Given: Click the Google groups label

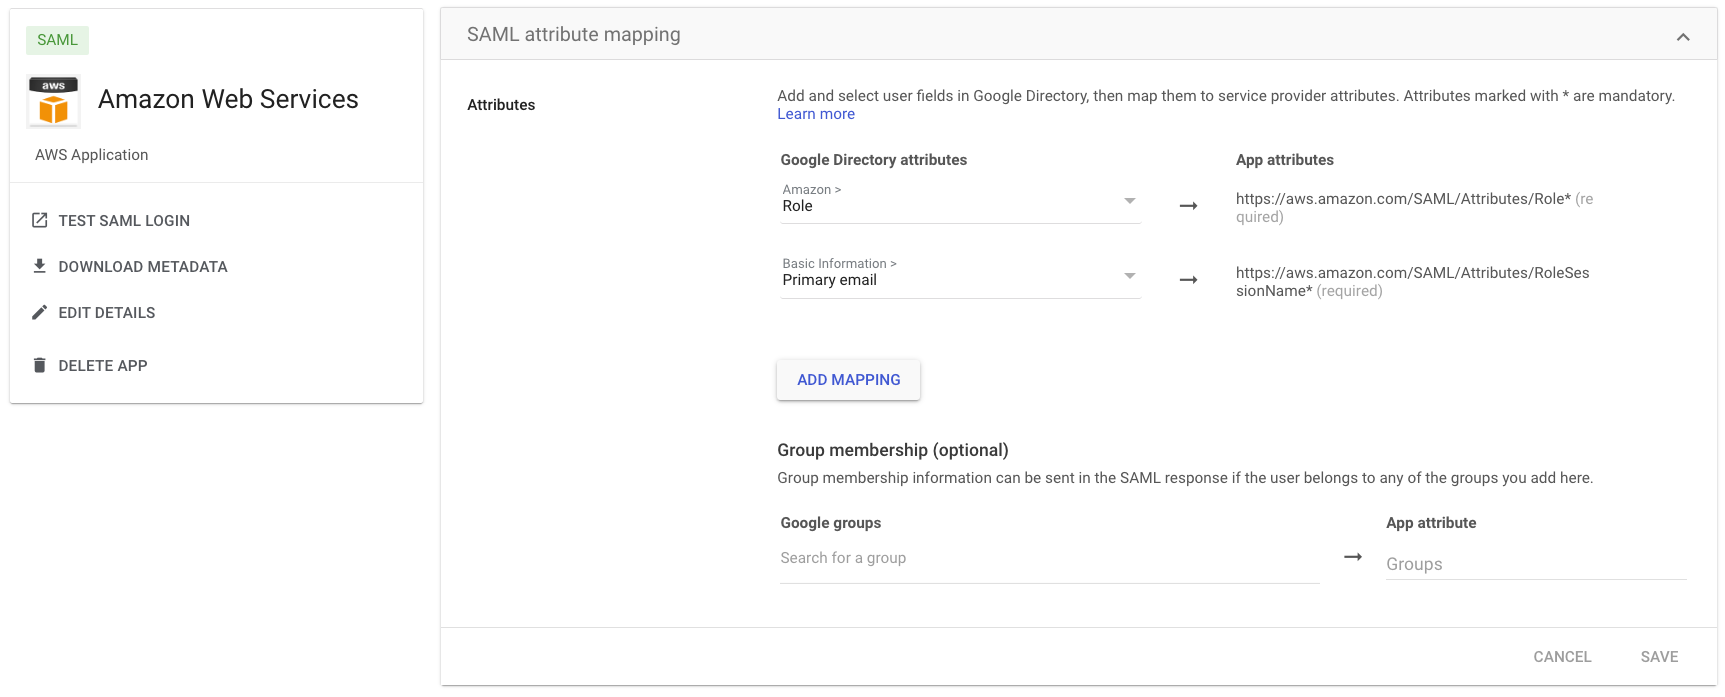Looking at the screenshot, I should click(831, 523).
